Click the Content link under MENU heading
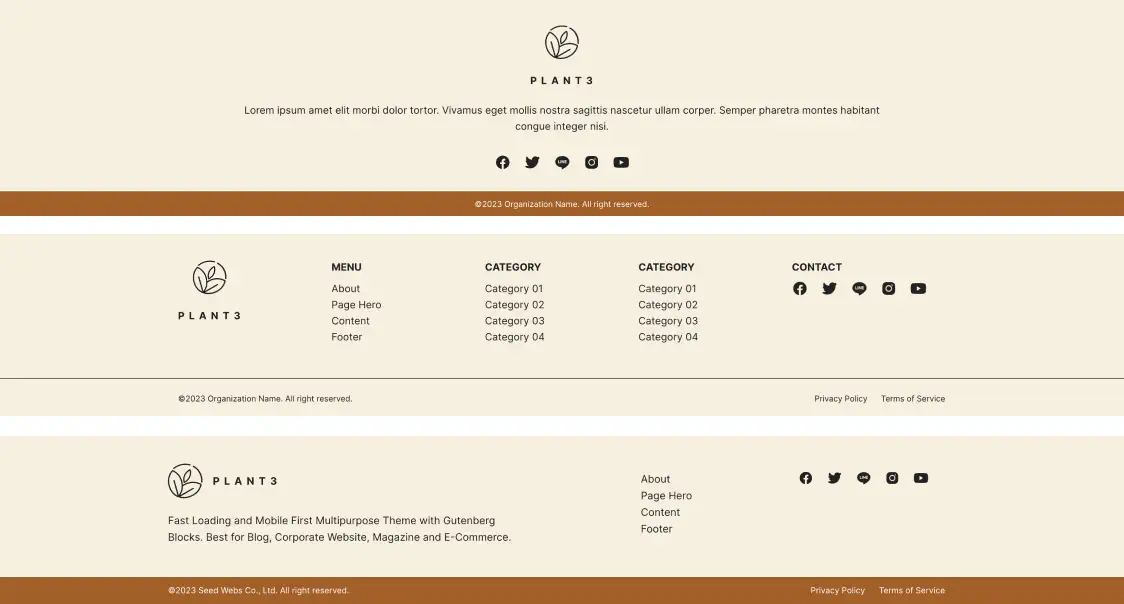 (x=350, y=321)
